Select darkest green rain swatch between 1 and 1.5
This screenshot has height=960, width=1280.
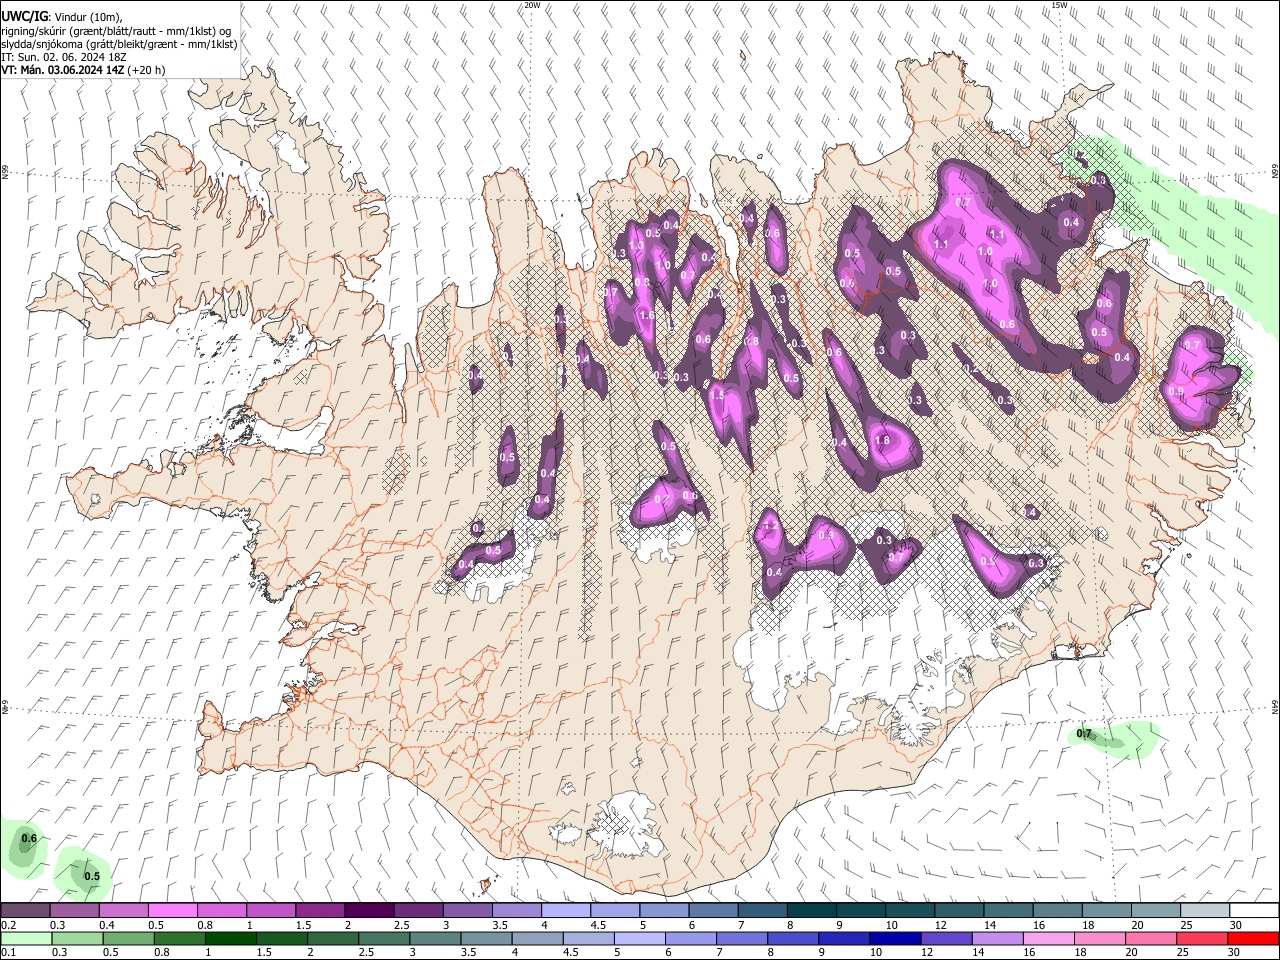(x=231, y=939)
